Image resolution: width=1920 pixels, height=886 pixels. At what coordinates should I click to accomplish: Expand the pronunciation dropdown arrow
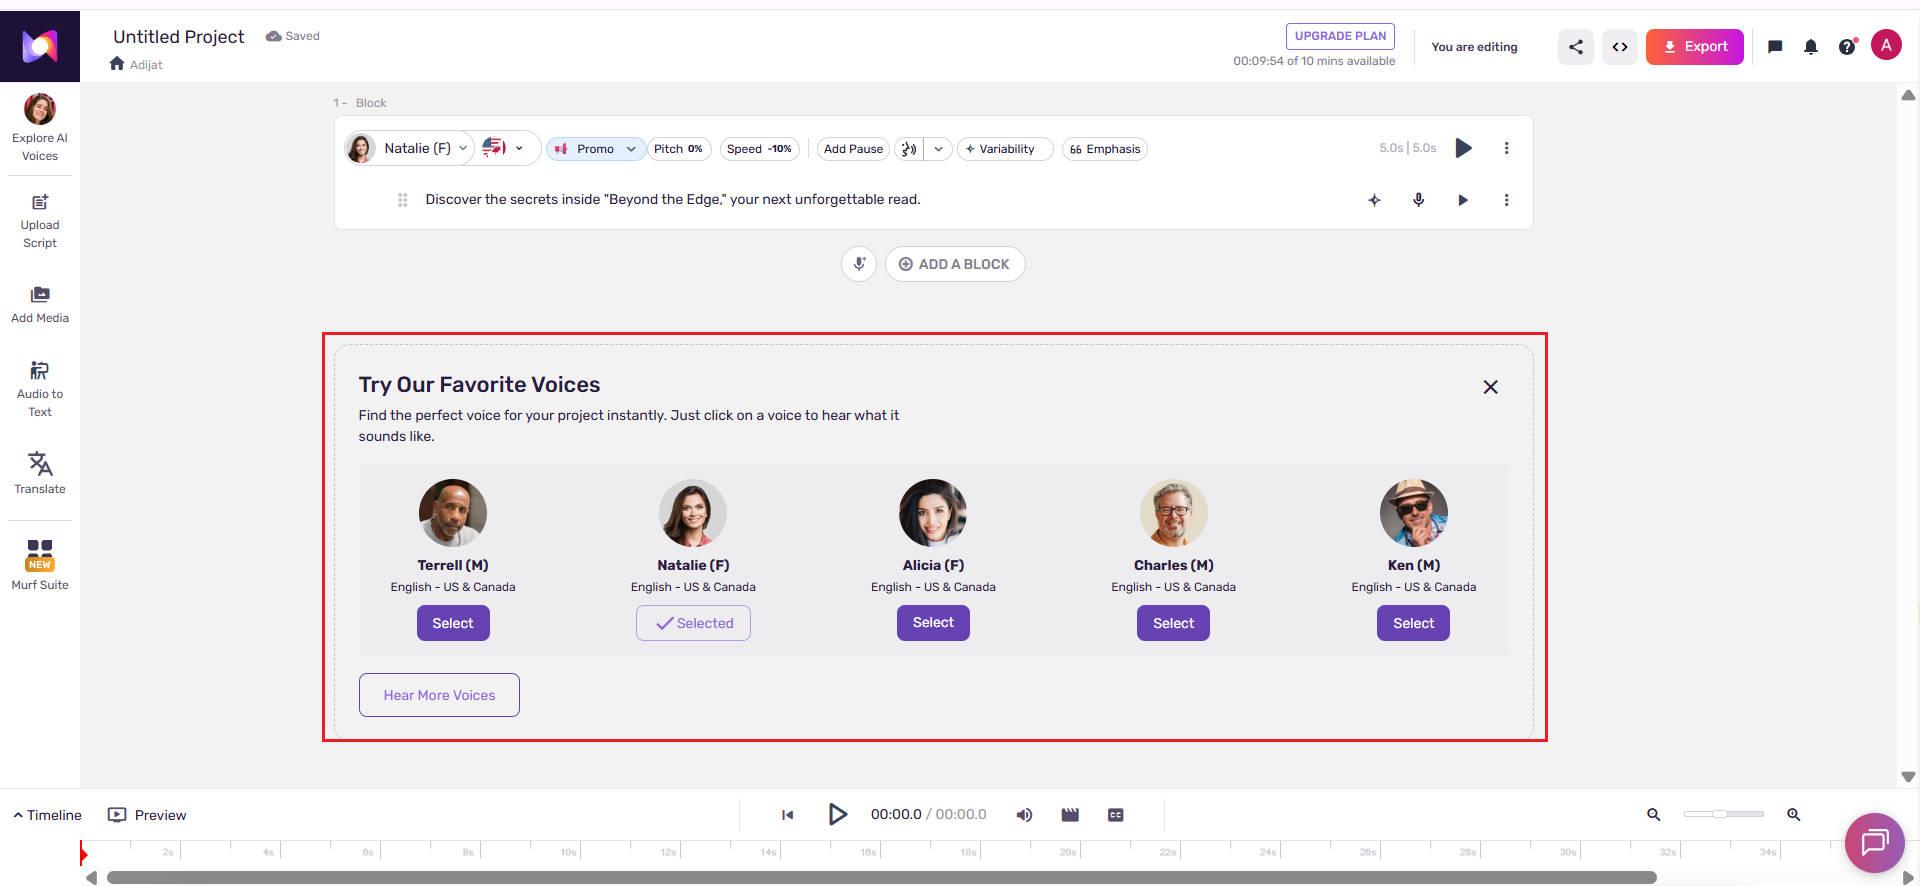[x=938, y=149]
